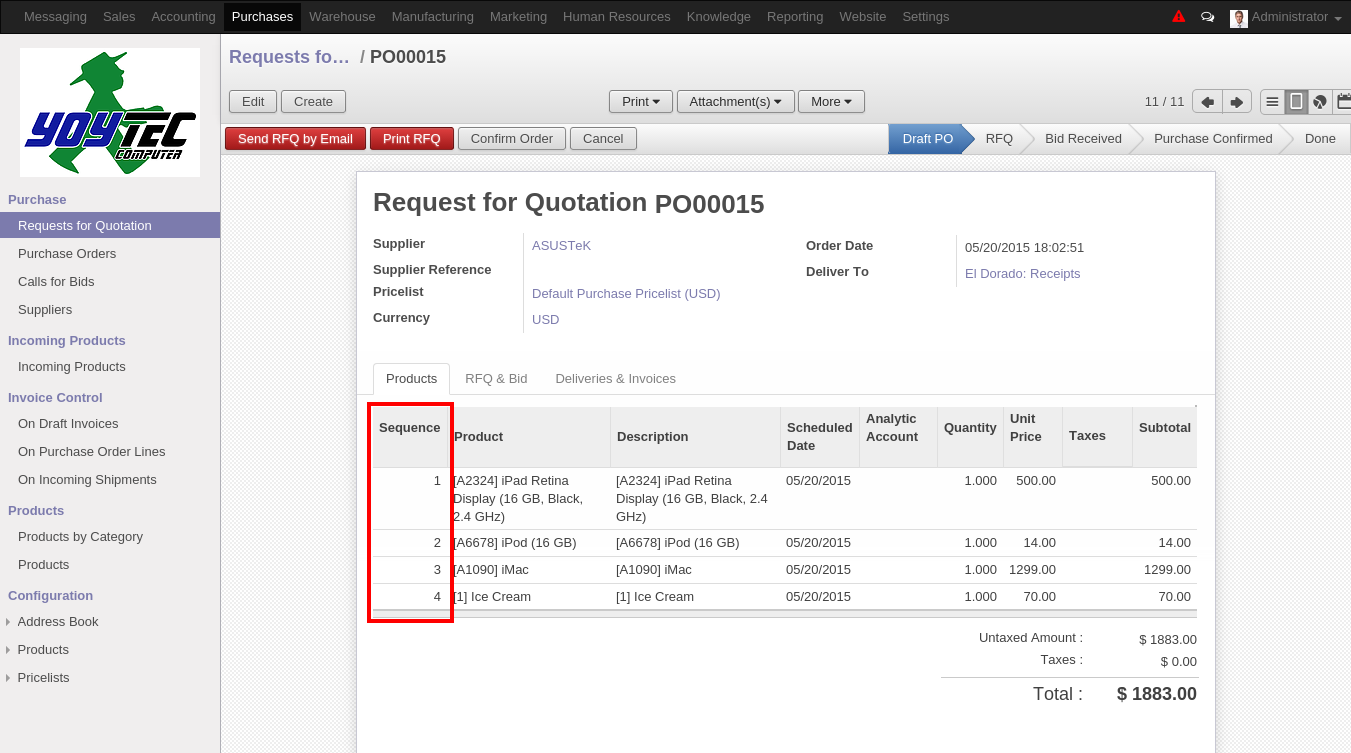Click the Purchase Confirmed status stage
1351x753 pixels.
click(x=1213, y=139)
